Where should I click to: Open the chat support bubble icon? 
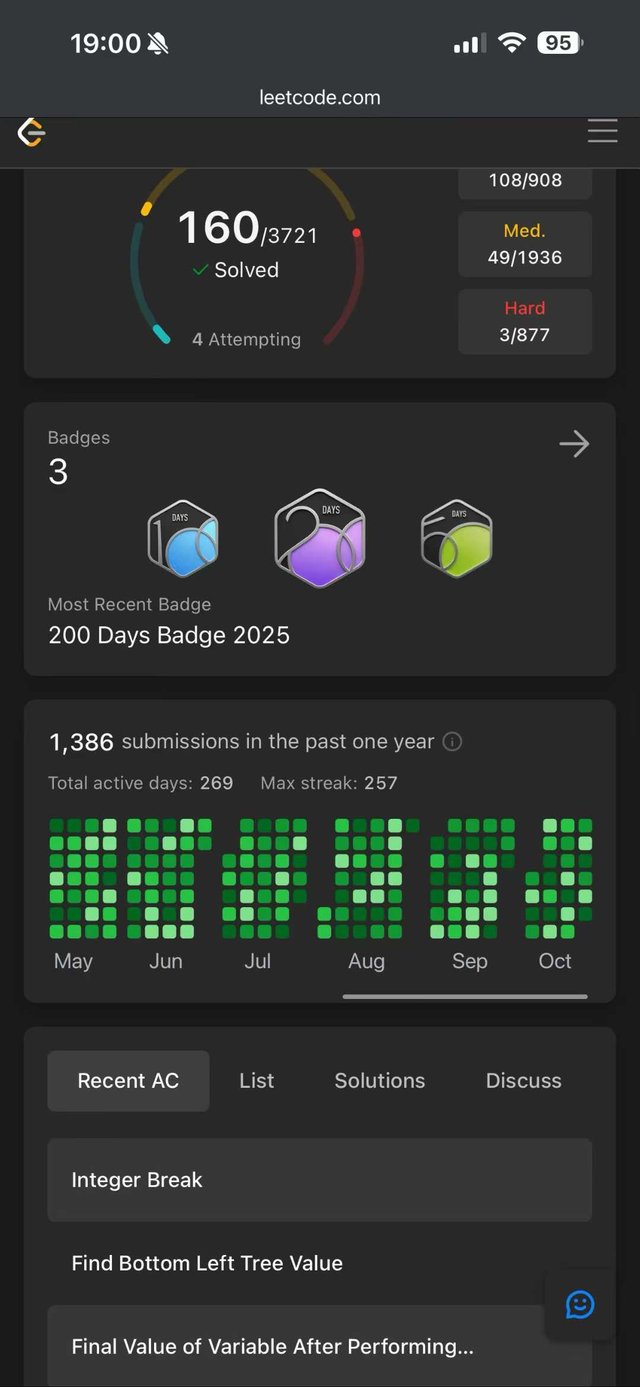coord(580,1304)
